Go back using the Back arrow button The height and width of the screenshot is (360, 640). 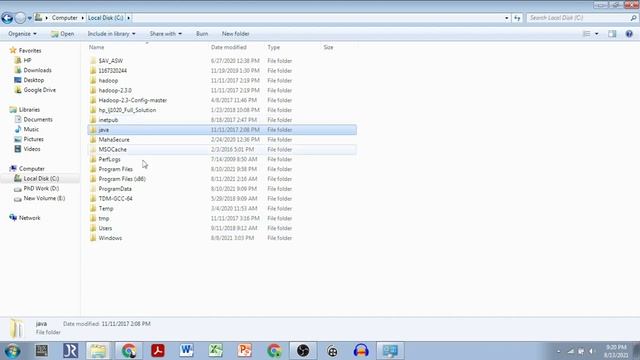click(x=7, y=18)
